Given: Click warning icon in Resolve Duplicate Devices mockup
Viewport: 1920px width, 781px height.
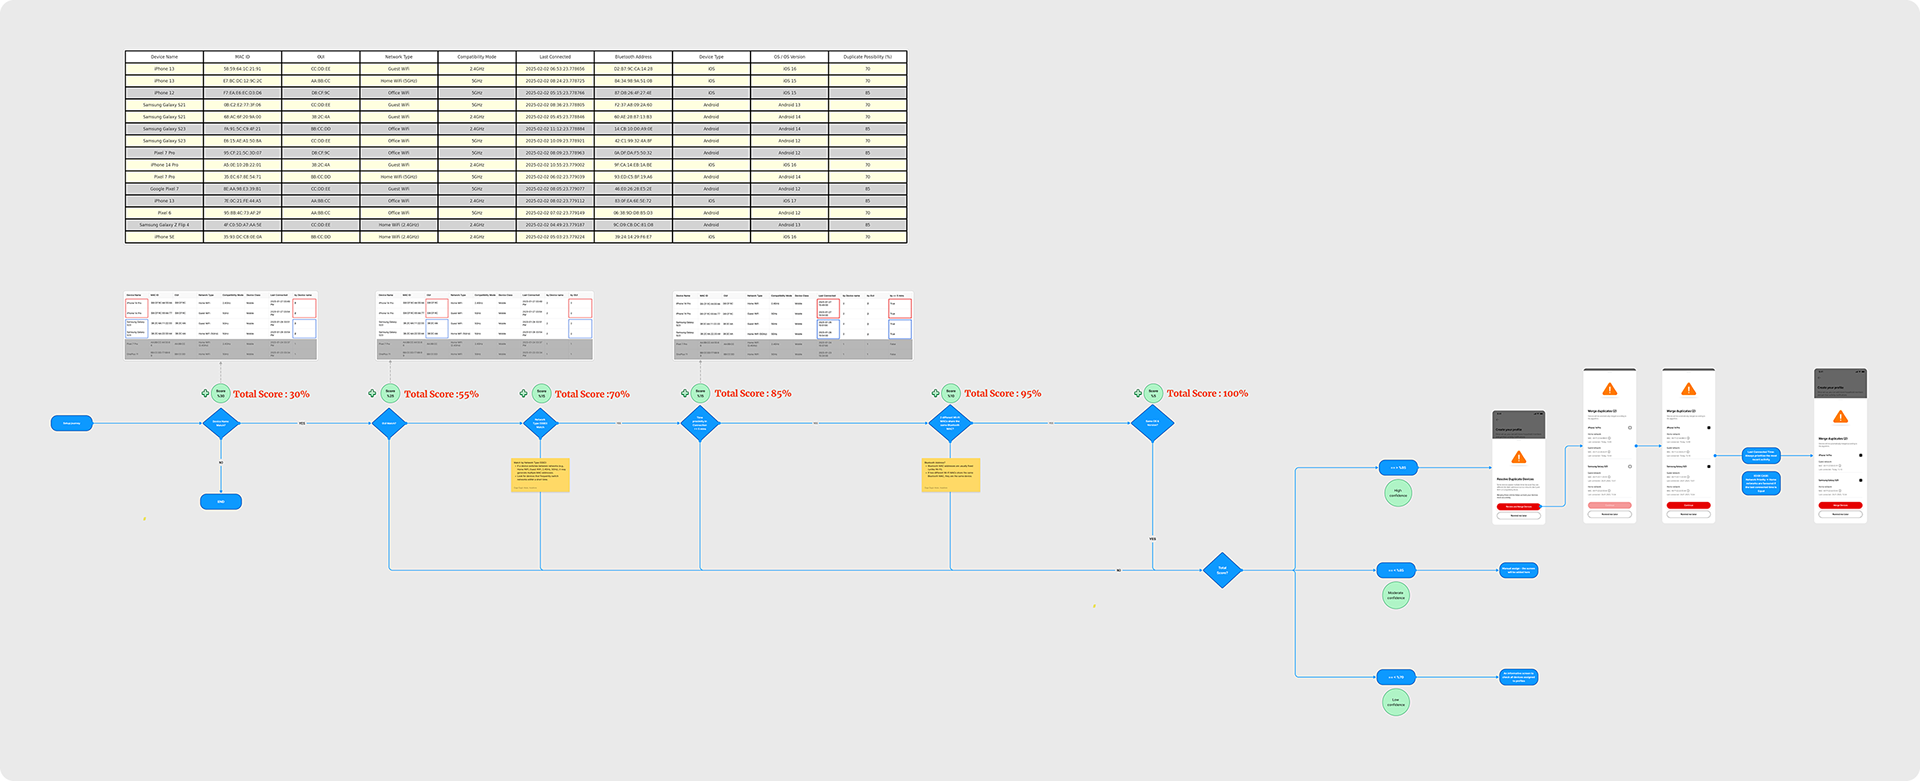Looking at the screenshot, I should coord(1519,457).
